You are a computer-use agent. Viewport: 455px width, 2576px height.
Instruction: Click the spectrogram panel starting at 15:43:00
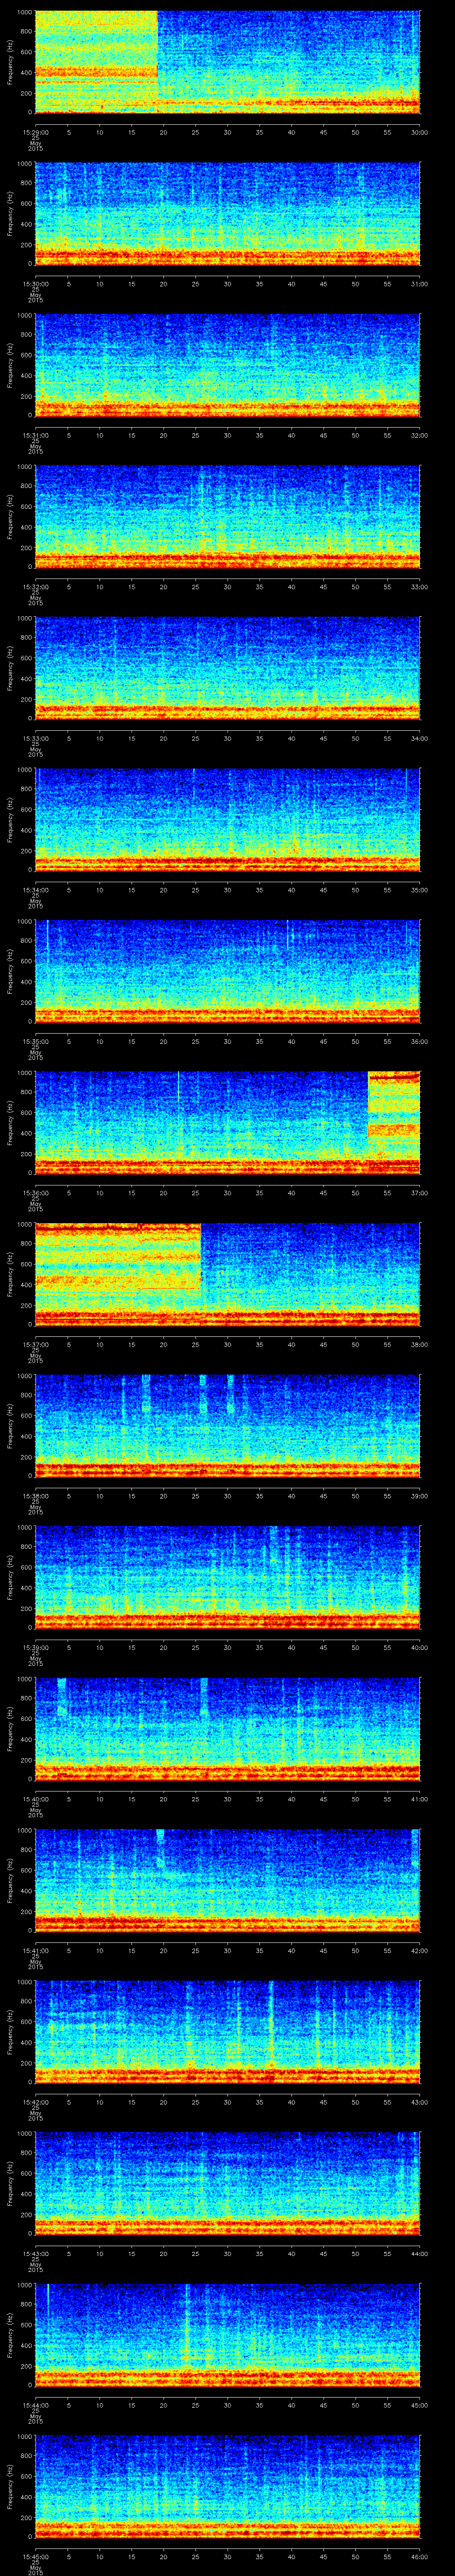(x=227, y=2183)
